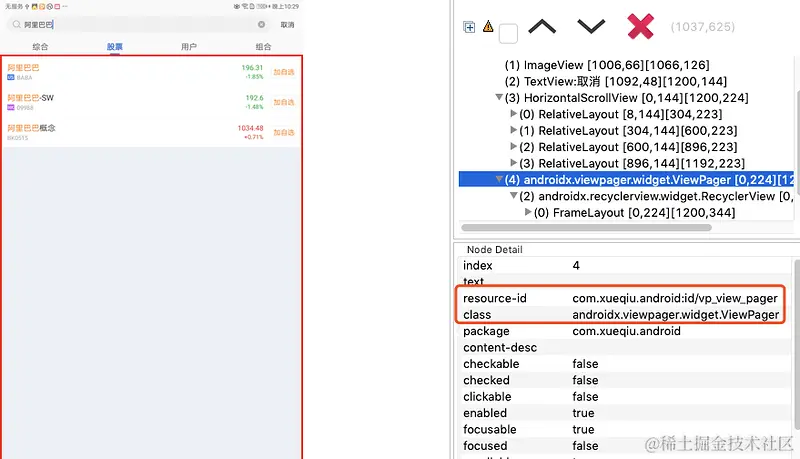Select the TextView:取消 tree node
Screen dimensions: 800x459
(x=616, y=82)
